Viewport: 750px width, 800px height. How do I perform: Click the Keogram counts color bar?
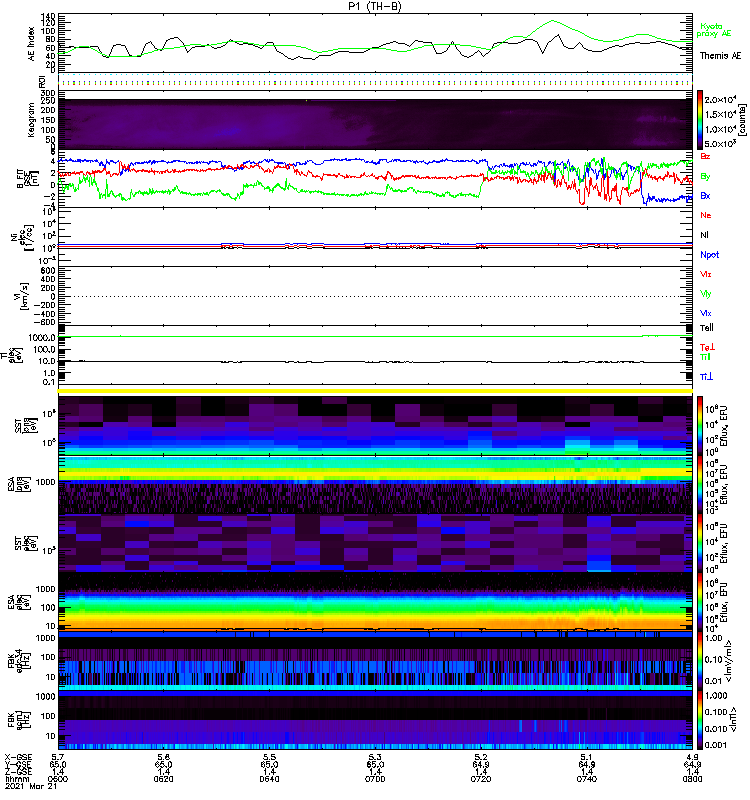(x=700, y=120)
